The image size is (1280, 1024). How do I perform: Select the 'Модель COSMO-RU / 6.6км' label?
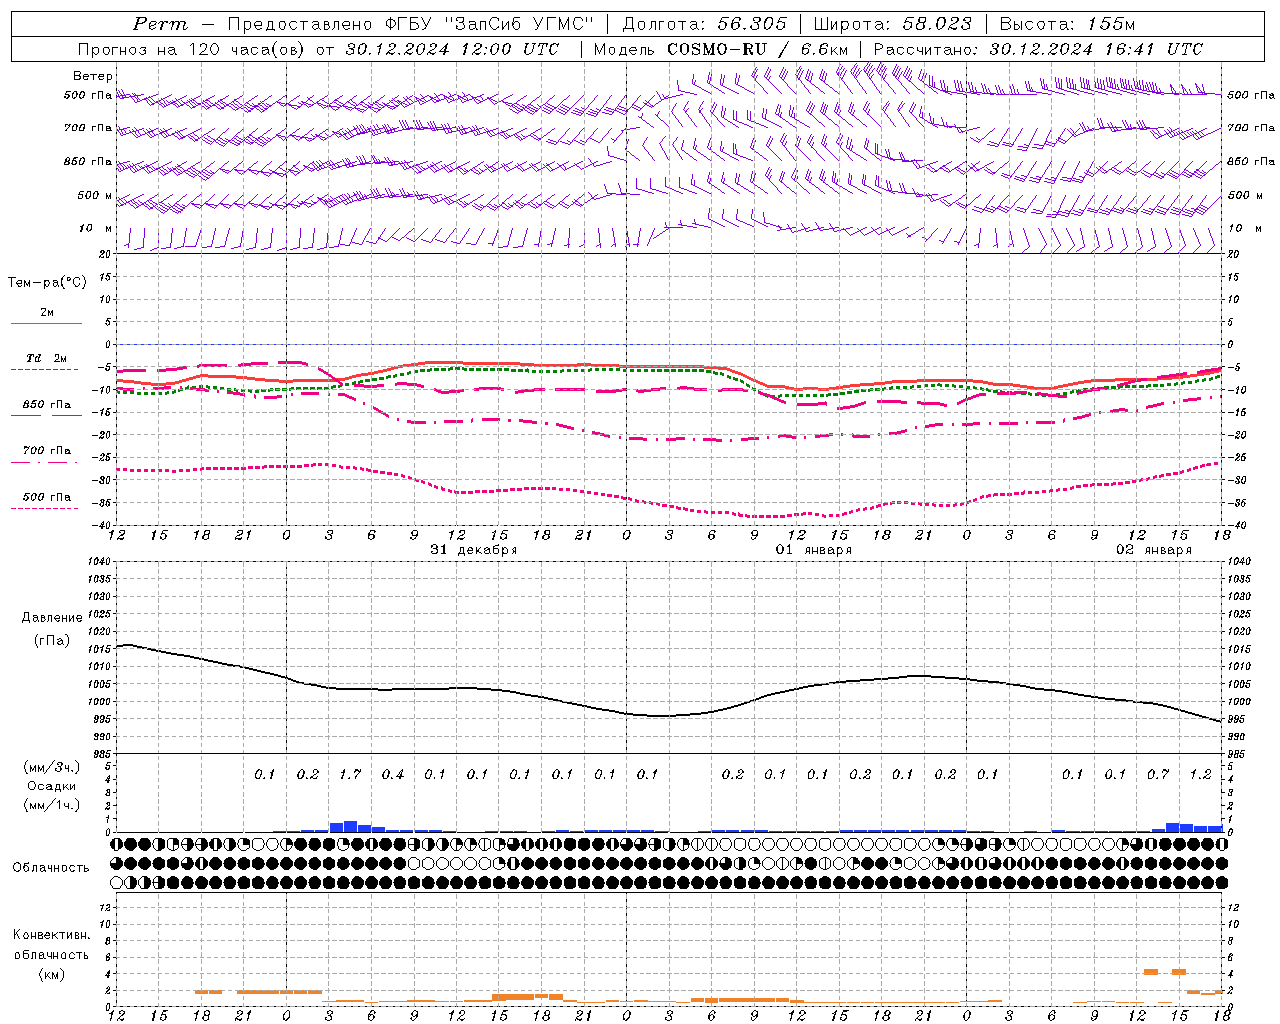[721, 49]
